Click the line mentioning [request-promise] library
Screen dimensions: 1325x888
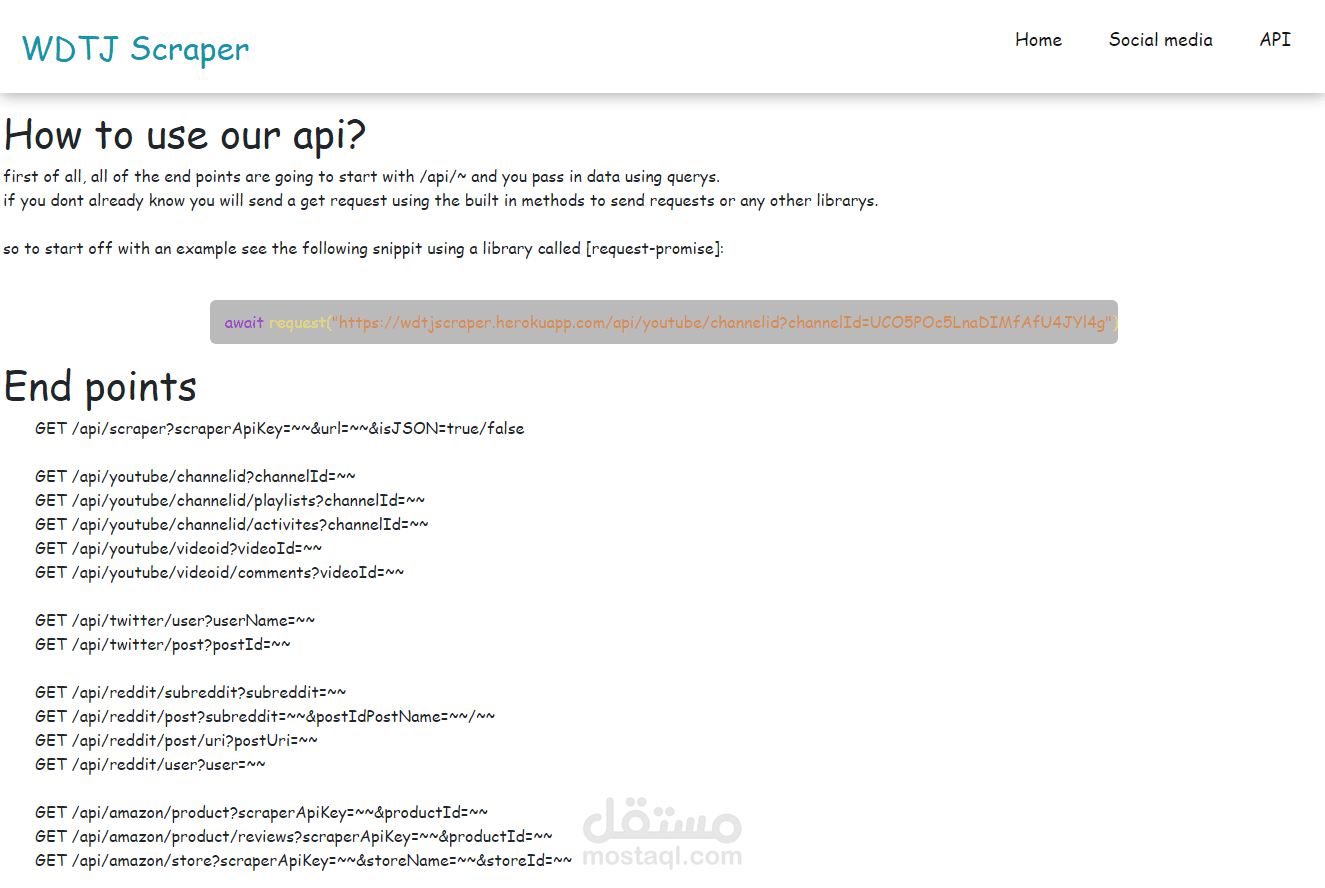pyautogui.click(x=363, y=249)
